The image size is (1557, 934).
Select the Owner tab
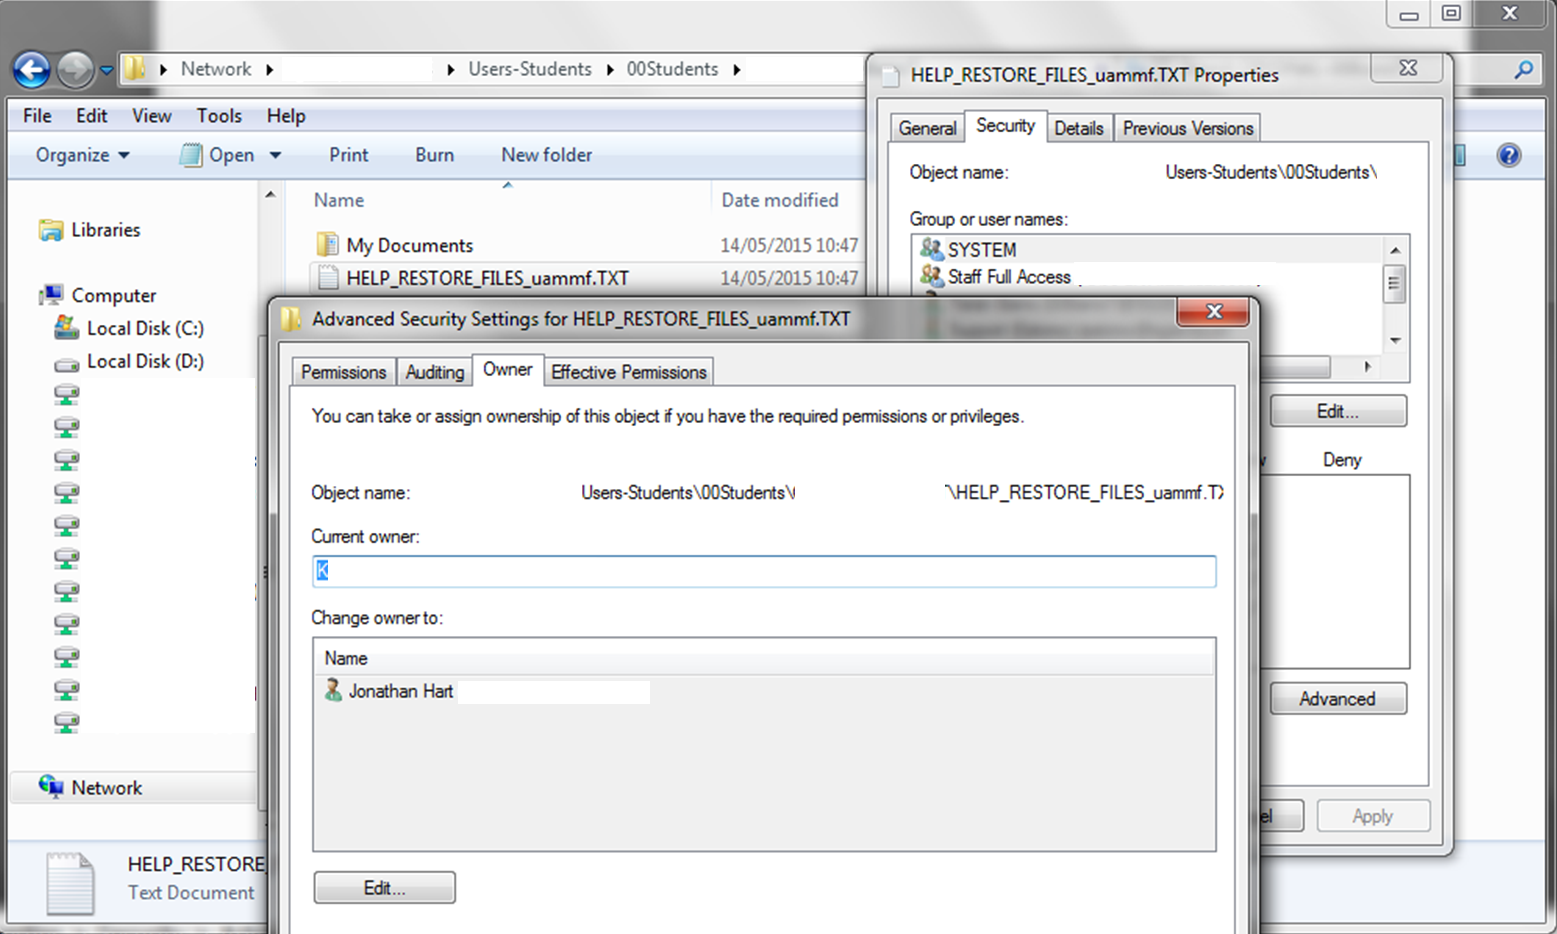tap(508, 370)
